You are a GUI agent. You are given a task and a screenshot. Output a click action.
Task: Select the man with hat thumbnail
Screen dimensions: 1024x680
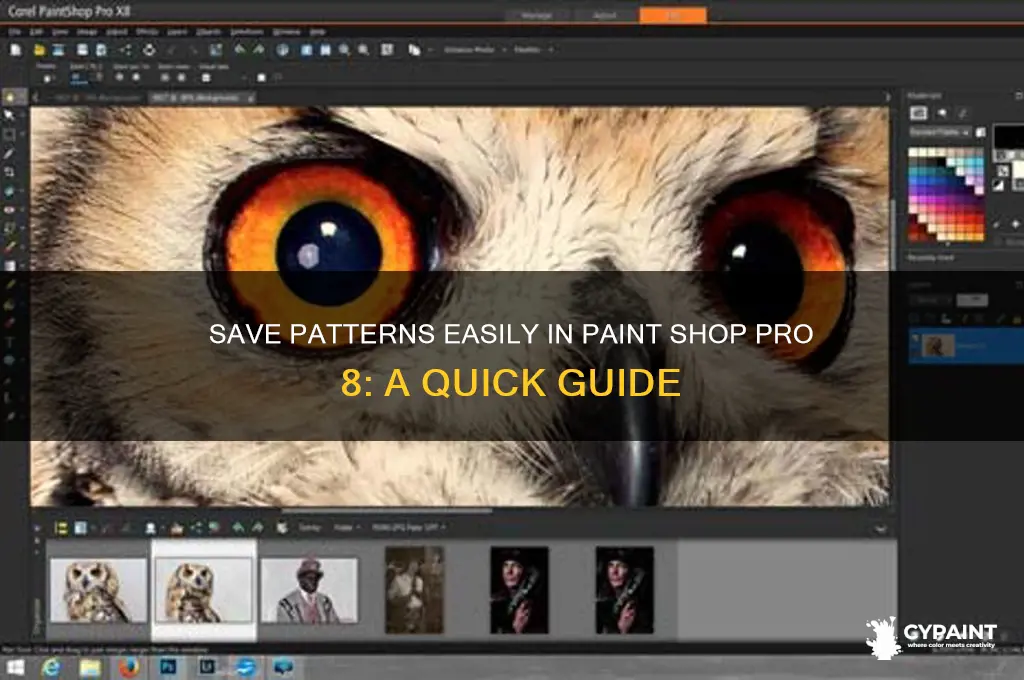[309, 590]
